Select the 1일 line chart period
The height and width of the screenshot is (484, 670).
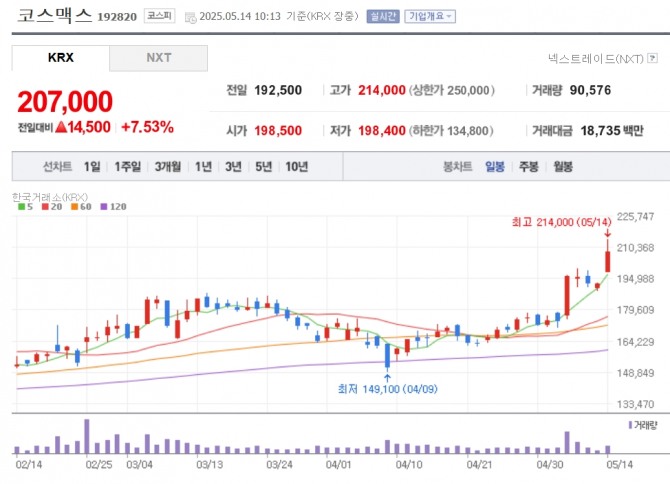92,166
